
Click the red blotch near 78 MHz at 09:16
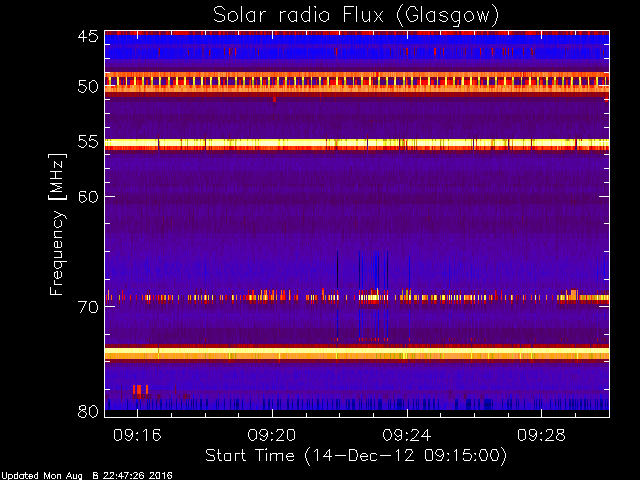click(x=140, y=390)
